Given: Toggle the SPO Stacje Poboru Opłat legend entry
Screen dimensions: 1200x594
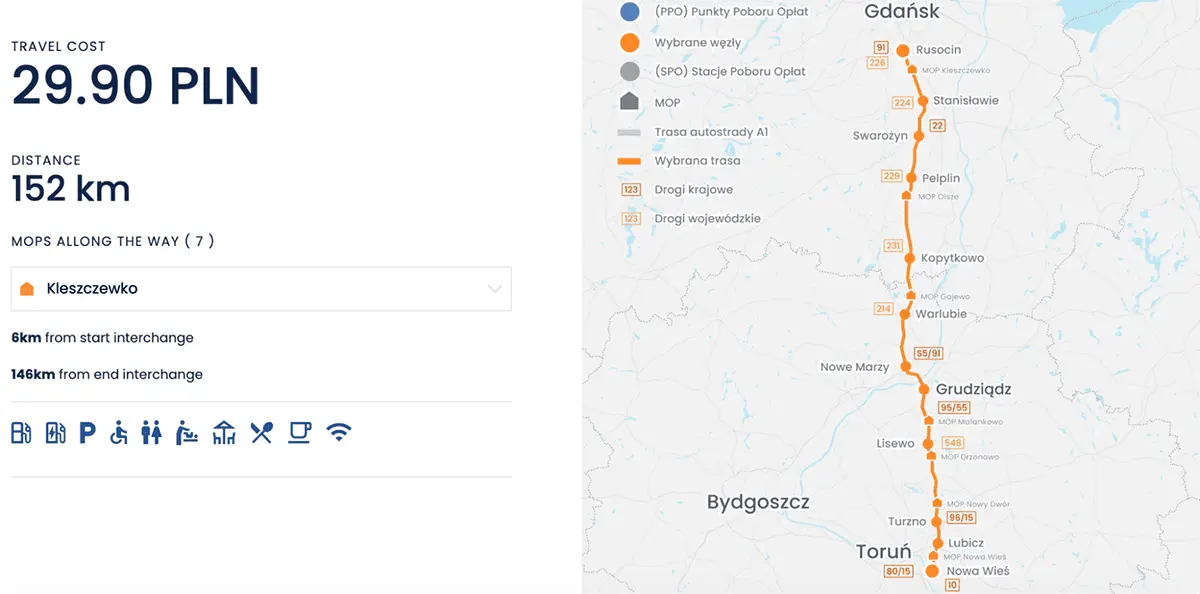Looking at the screenshot, I should point(628,71).
